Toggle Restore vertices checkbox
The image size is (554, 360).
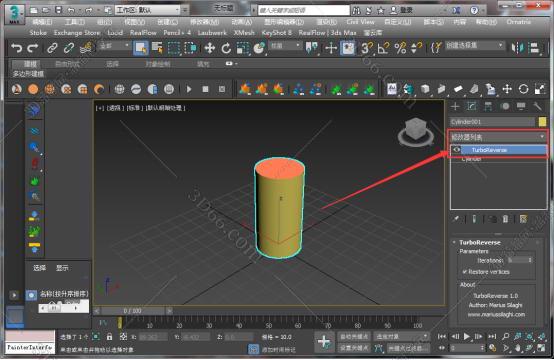[x=465, y=272]
